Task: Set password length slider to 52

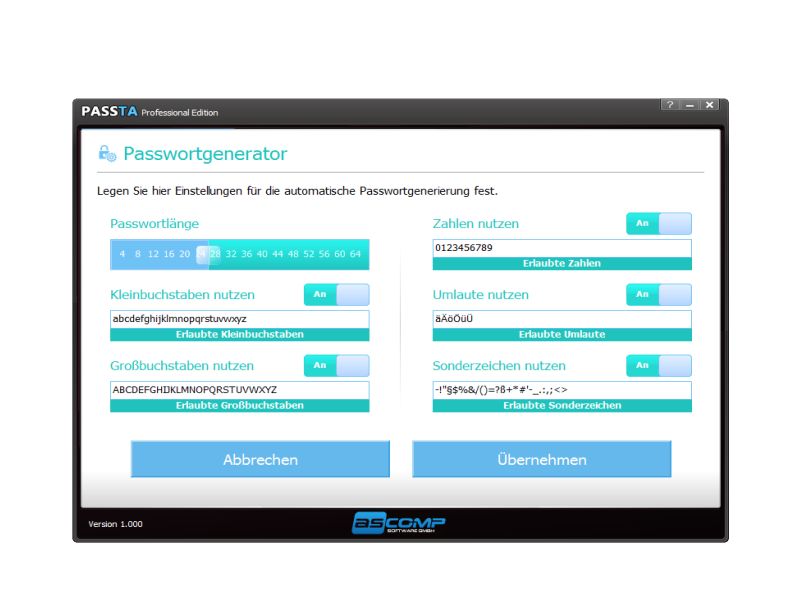Action: click(x=309, y=254)
